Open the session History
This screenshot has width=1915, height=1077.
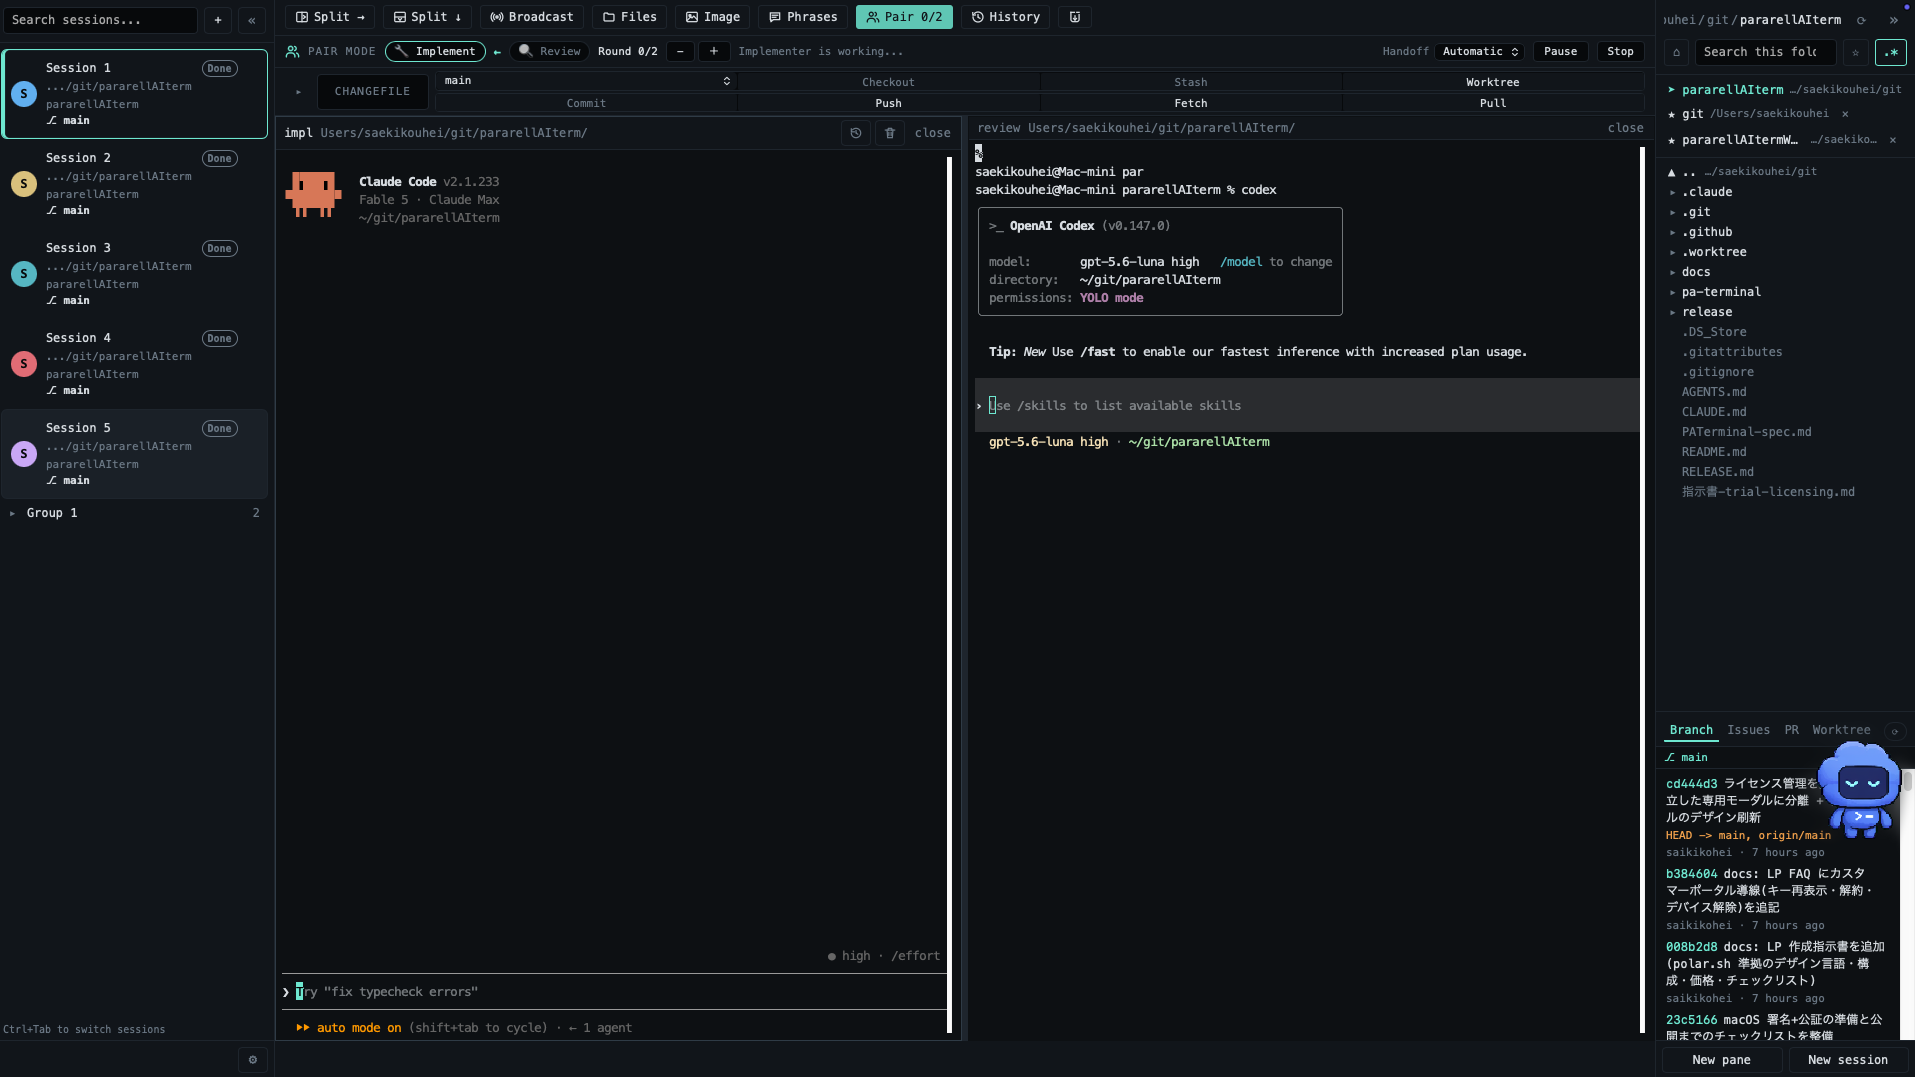[x=1005, y=17]
